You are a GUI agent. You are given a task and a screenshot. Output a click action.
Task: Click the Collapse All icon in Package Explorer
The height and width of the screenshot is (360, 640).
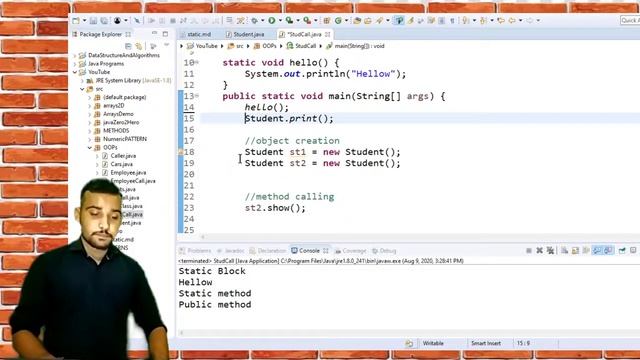128,46
